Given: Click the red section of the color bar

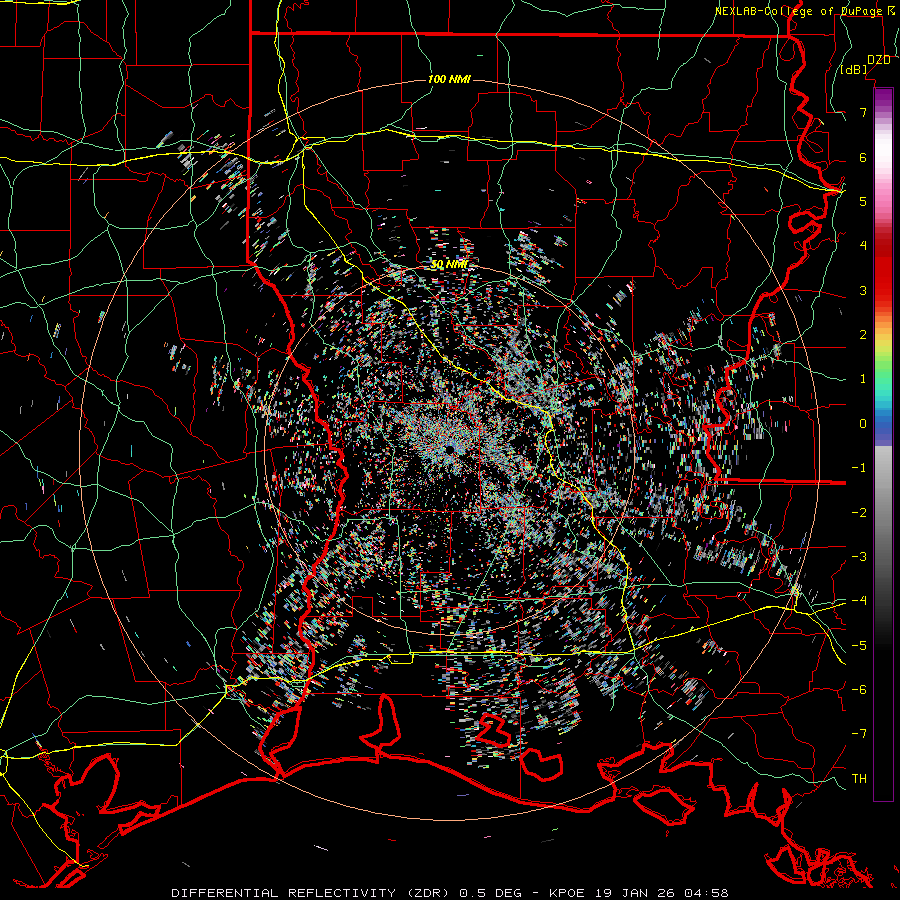Looking at the screenshot, I should [883, 270].
